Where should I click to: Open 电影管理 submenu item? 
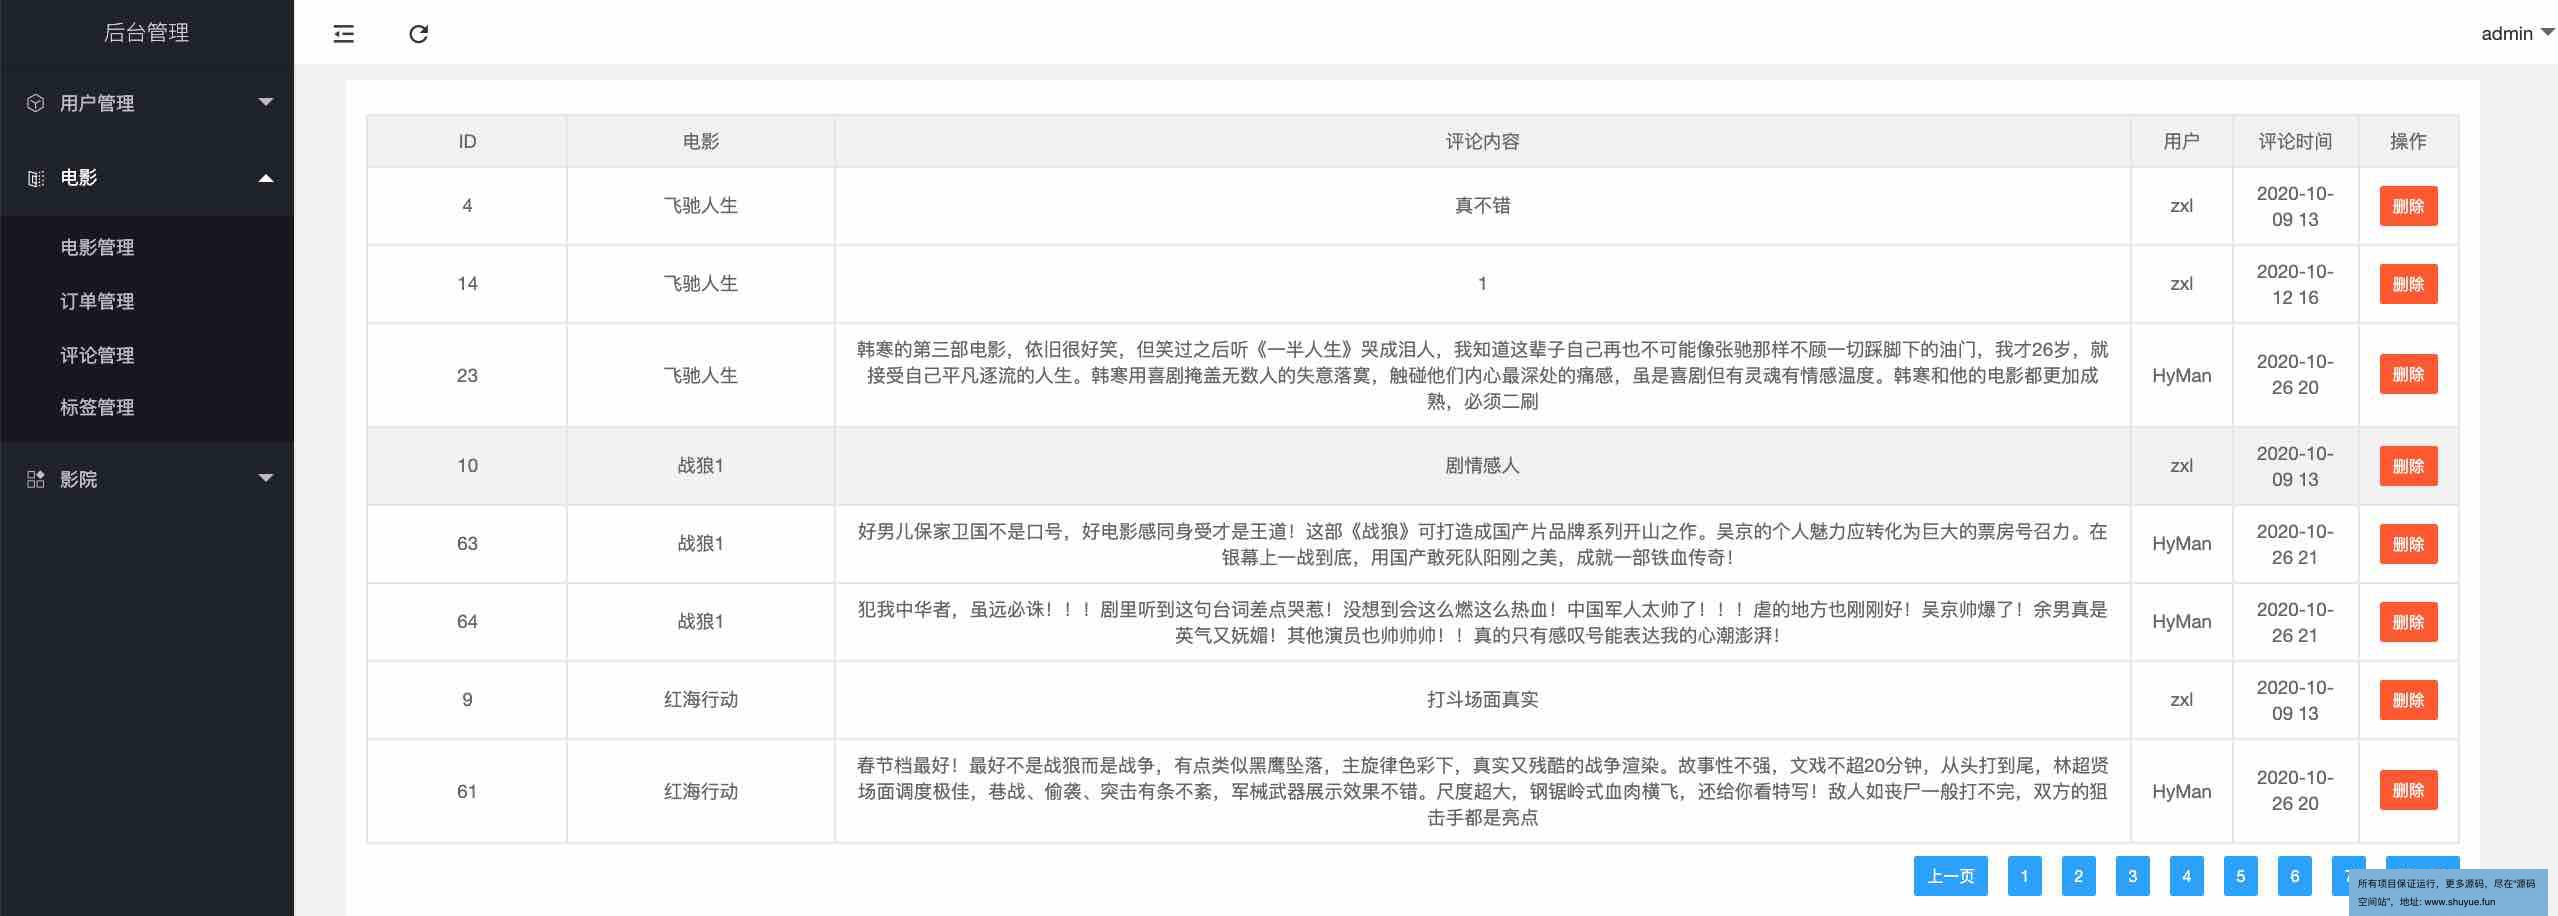97,247
